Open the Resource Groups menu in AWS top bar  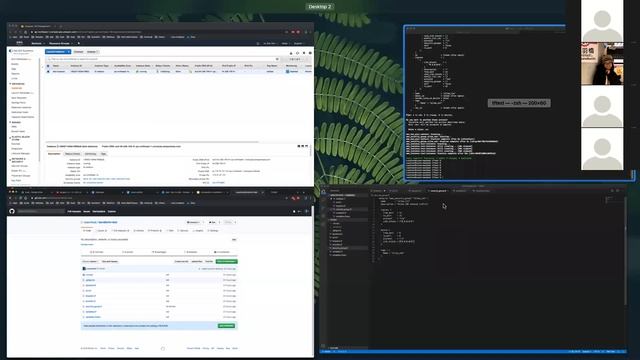pos(60,43)
